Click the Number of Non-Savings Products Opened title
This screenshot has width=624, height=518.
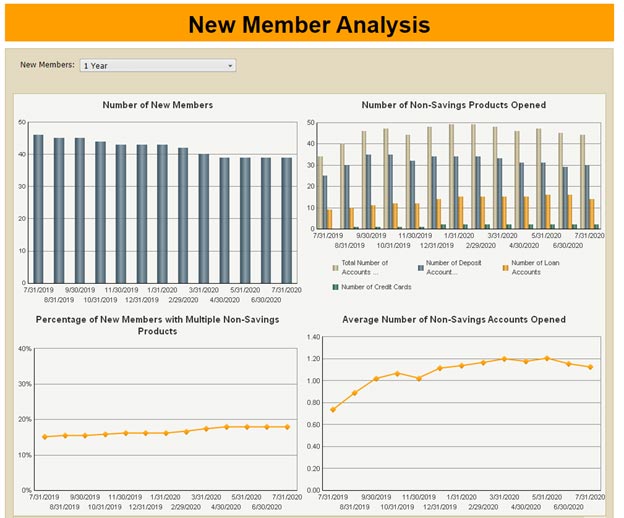[454, 104]
